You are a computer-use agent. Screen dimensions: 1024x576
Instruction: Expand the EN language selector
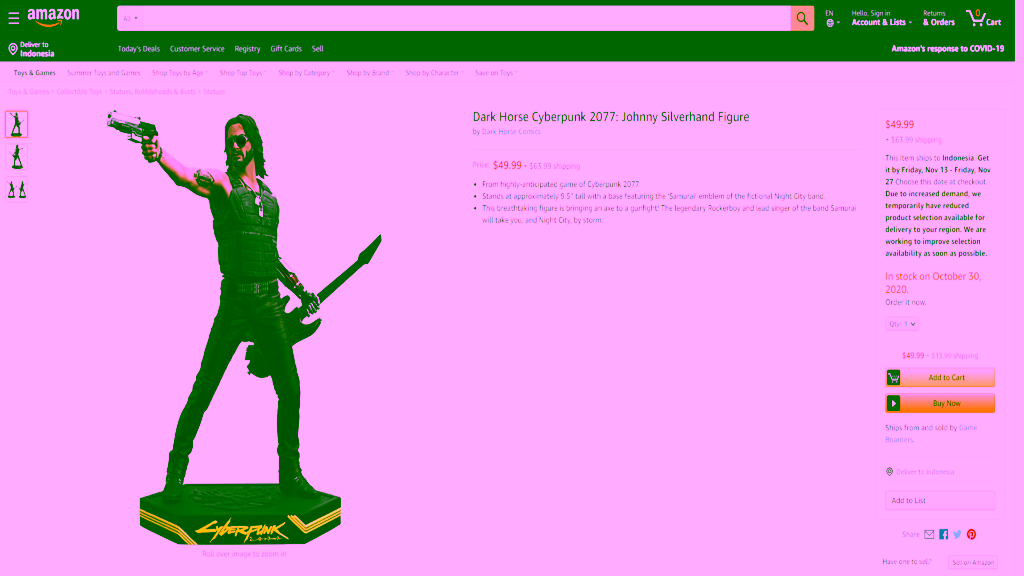pyautogui.click(x=832, y=18)
